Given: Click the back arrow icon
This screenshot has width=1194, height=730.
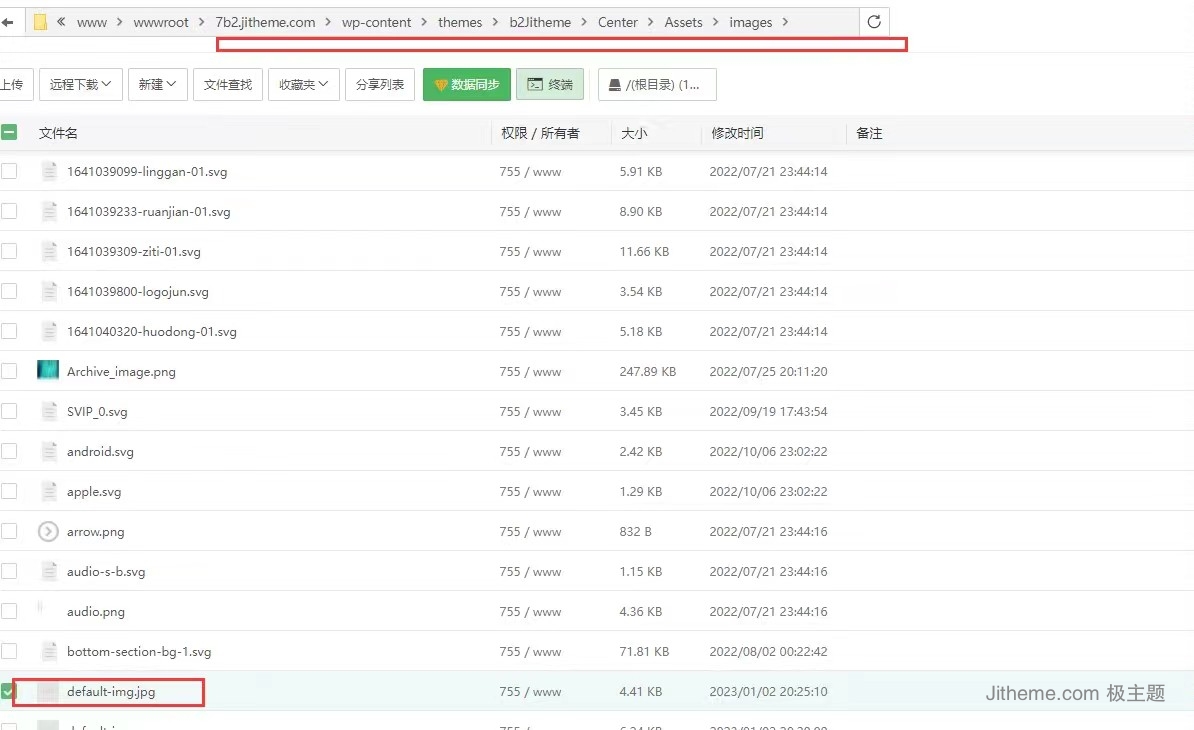Looking at the screenshot, I should click(x=7, y=22).
